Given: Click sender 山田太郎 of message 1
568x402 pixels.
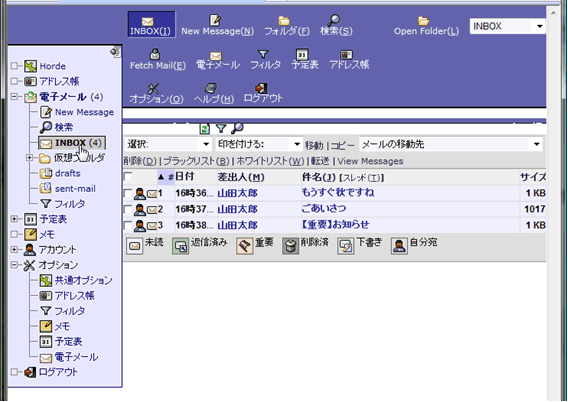Looking at the screenshot, I should pos(237,193).
